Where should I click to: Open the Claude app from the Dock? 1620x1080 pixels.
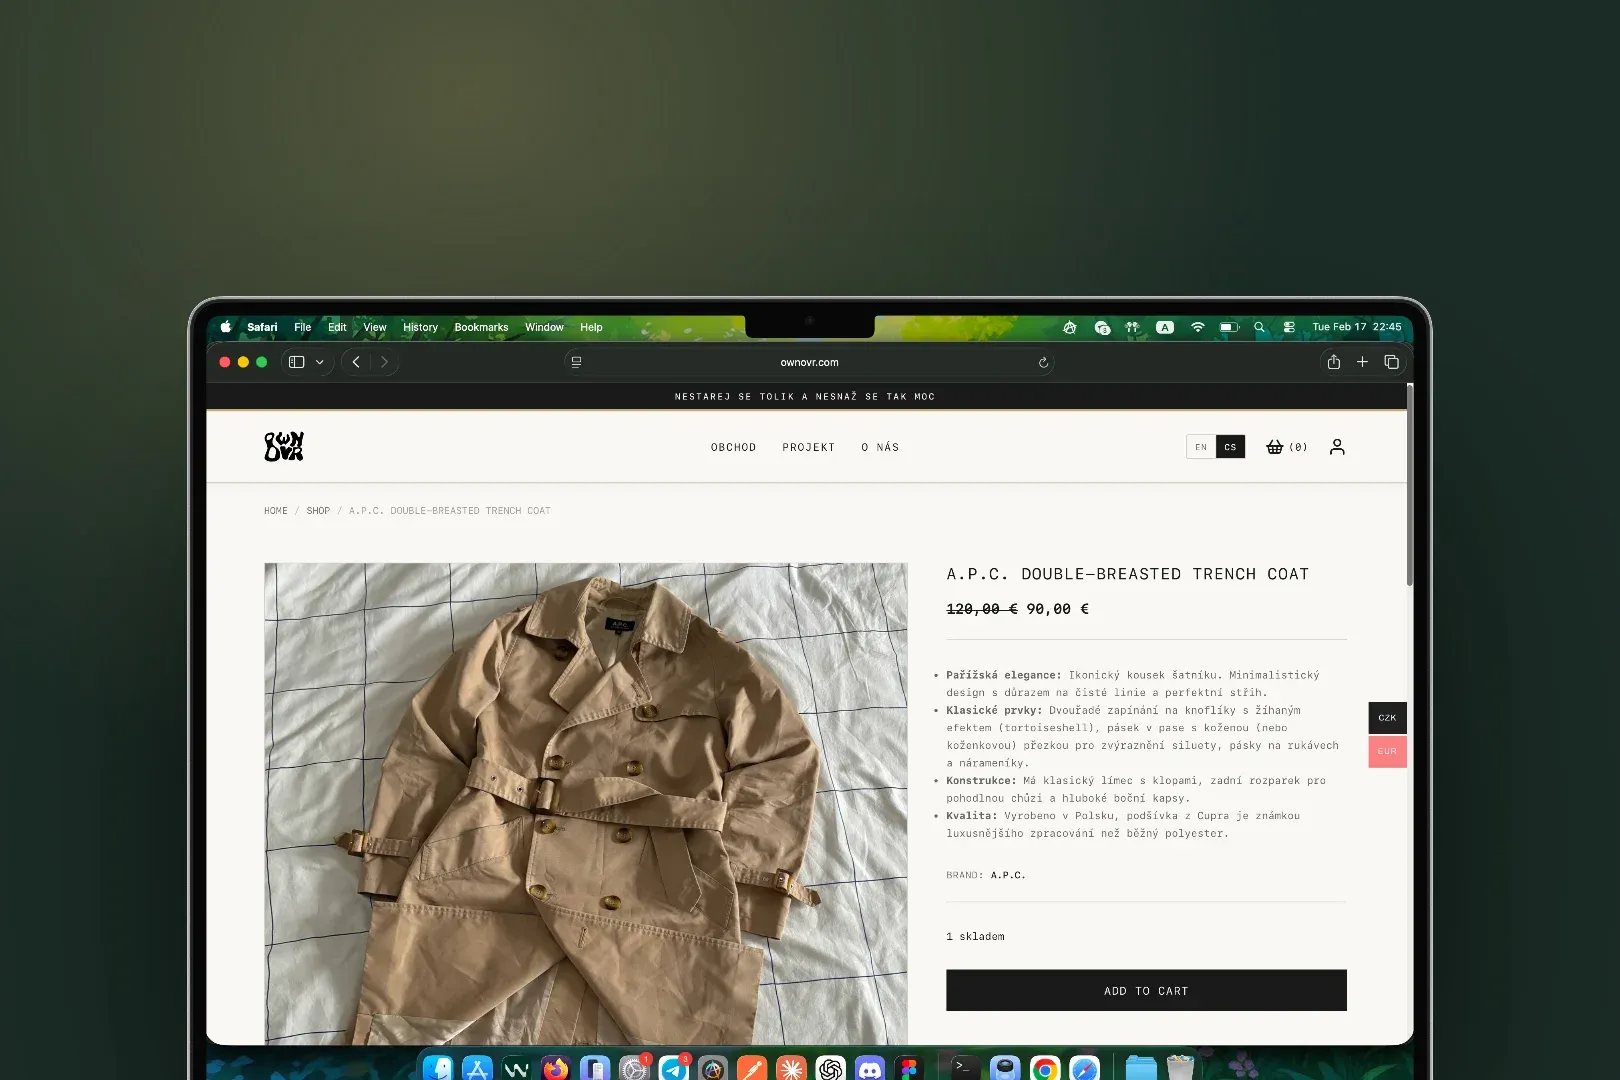point(791,1068)
